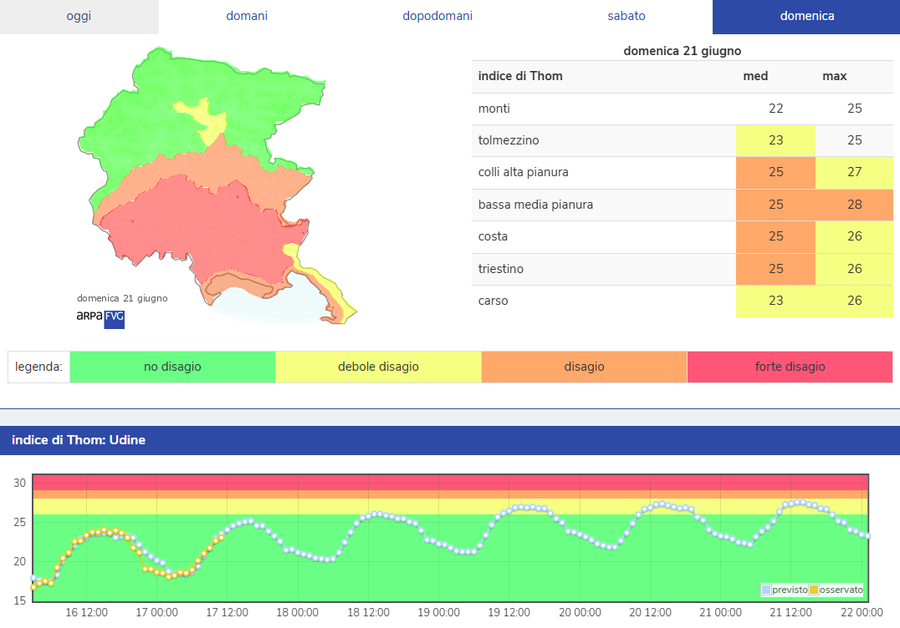Viewport: 900px width, 628px height.
Task: Select the 'tolmezzino' row label
Action: [x=509, y=140]
